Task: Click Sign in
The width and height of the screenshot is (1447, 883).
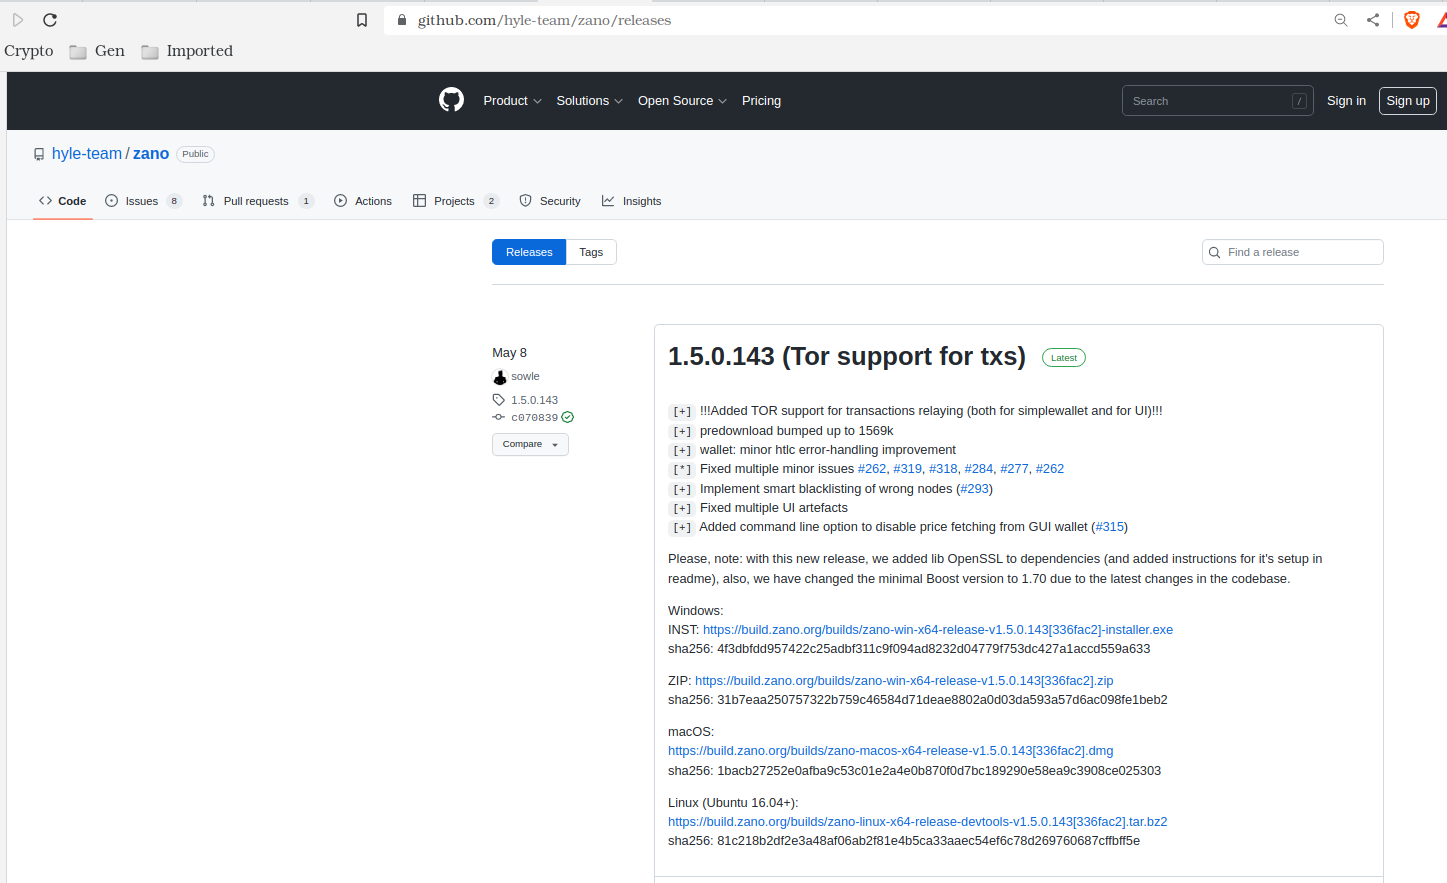Action: [x=1346, y=101]
